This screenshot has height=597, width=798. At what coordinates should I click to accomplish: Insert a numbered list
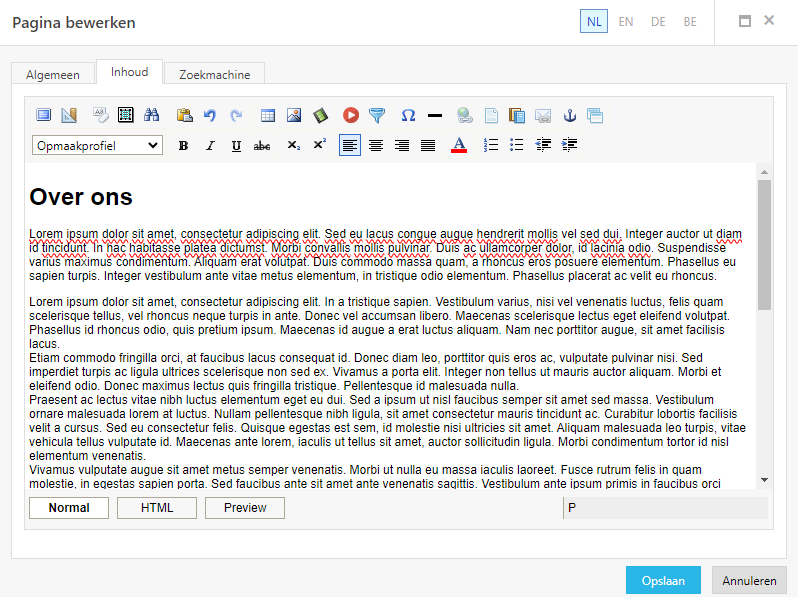click(491, 145)
